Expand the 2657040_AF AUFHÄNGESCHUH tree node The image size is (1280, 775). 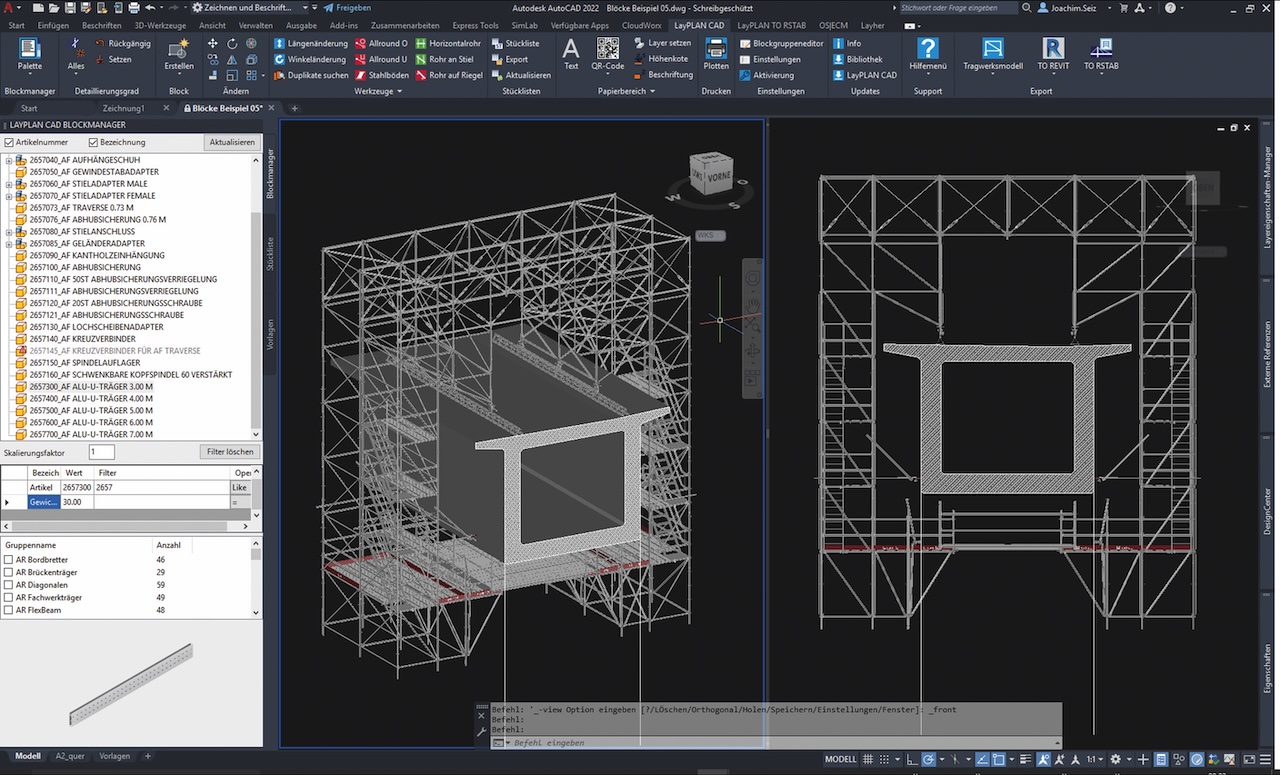pos(9,160)
